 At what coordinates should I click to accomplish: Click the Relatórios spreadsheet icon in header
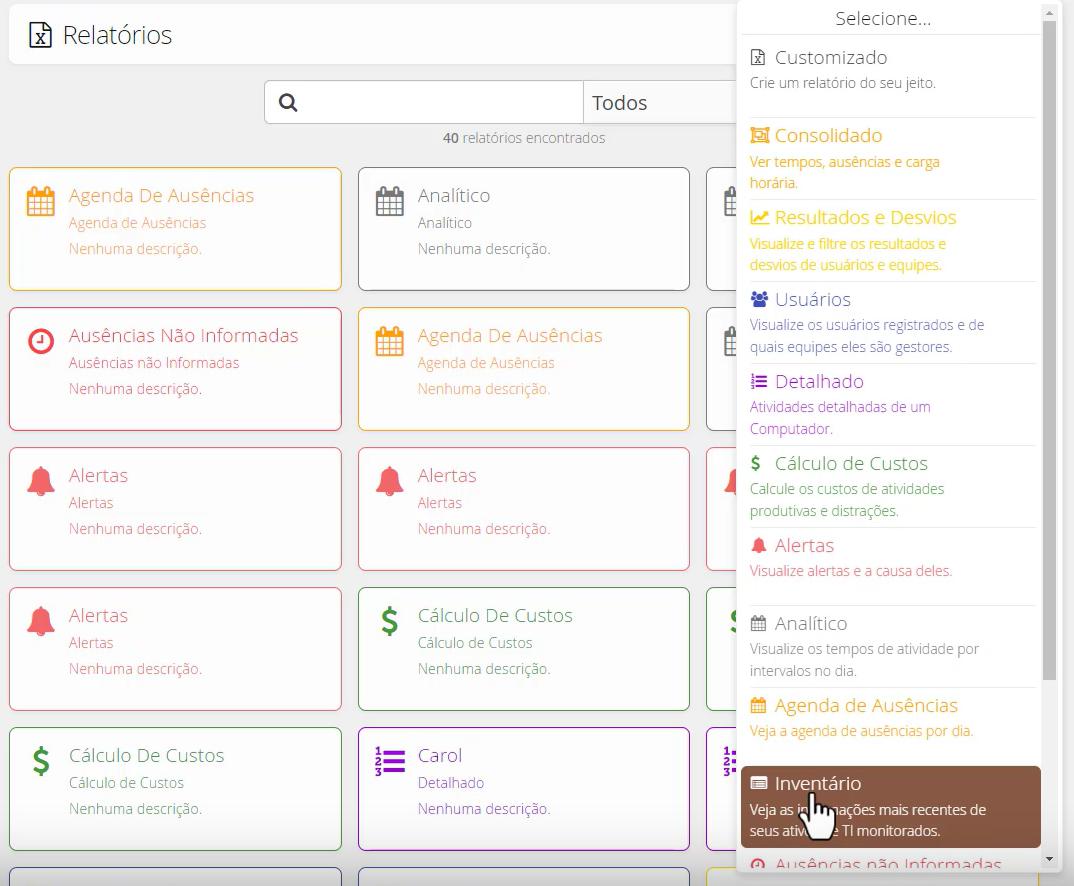coord(40,35)
